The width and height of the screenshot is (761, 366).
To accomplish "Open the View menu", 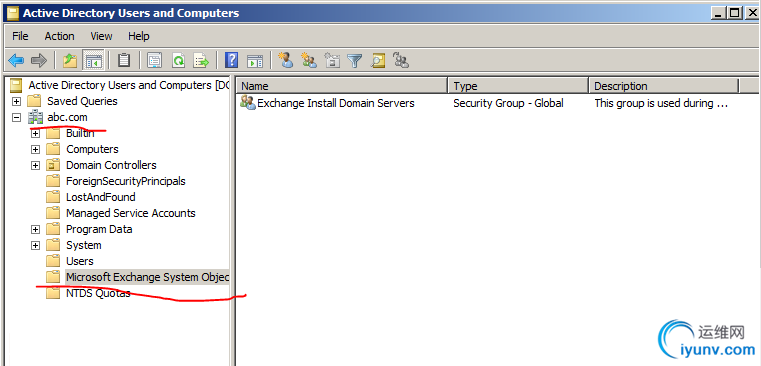I will click(x=101, y=36).
